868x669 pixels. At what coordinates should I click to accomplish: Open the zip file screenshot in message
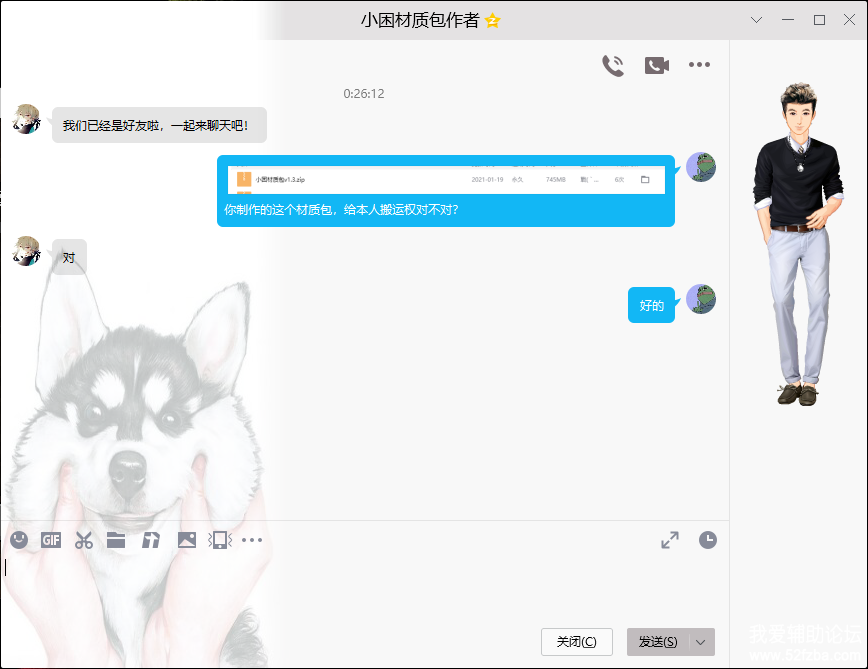(446, 180)
